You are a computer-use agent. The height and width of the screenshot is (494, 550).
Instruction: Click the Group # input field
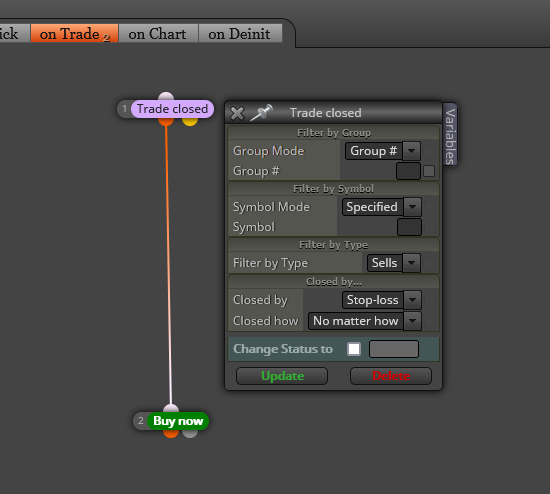(408, 171)
